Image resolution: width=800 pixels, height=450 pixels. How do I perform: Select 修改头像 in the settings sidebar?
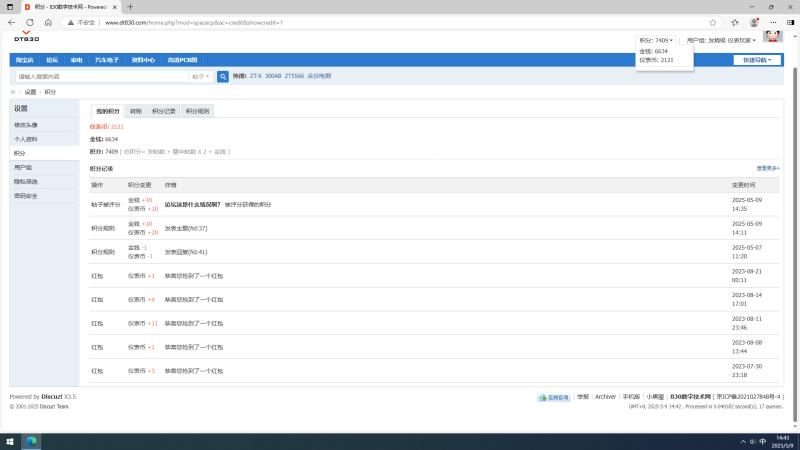(x=27, y=125)
